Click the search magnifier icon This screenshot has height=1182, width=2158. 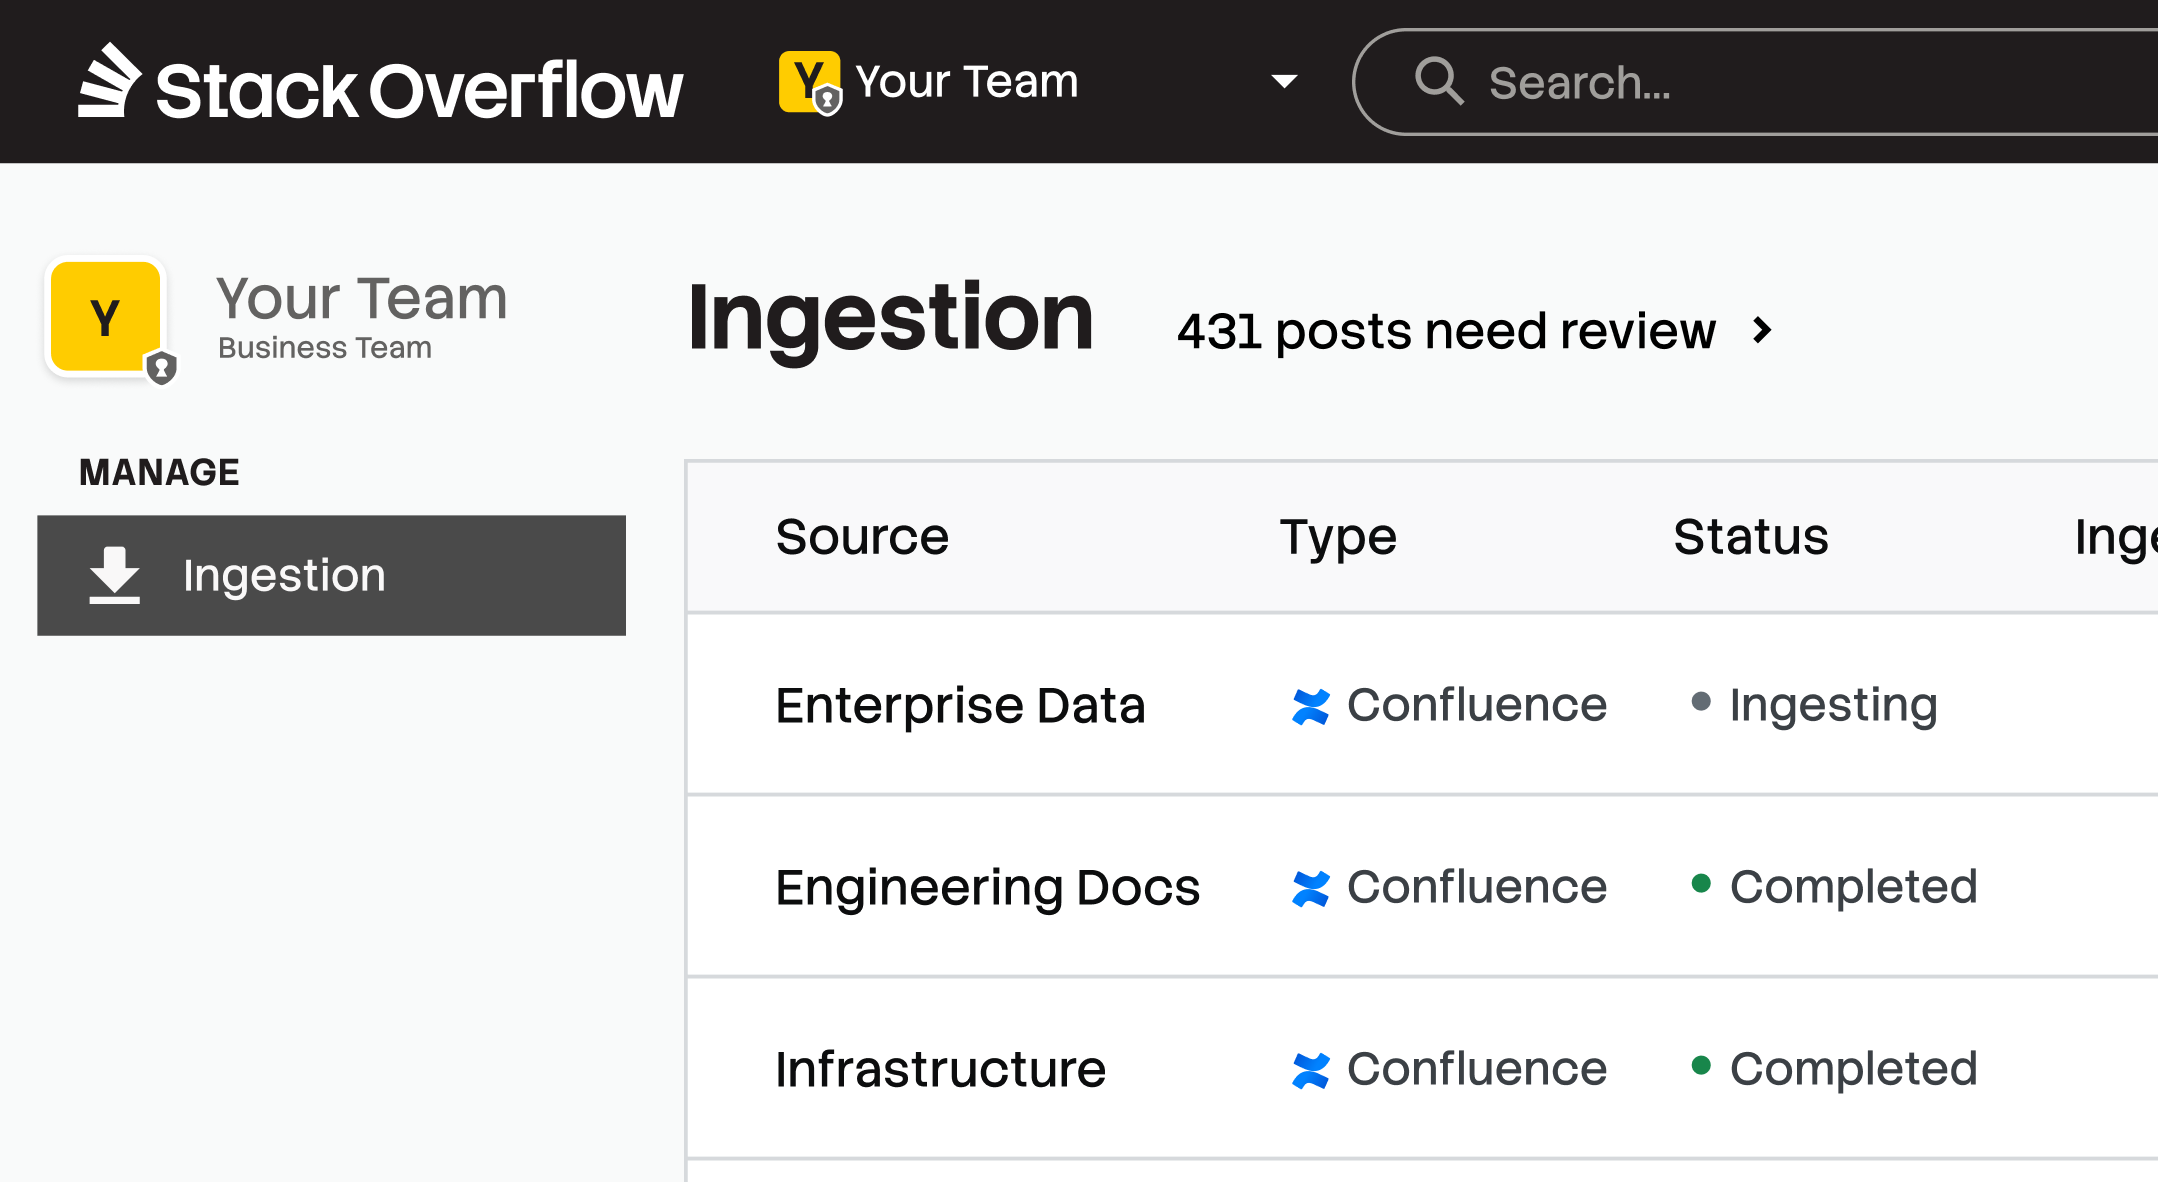(1438, 81)
